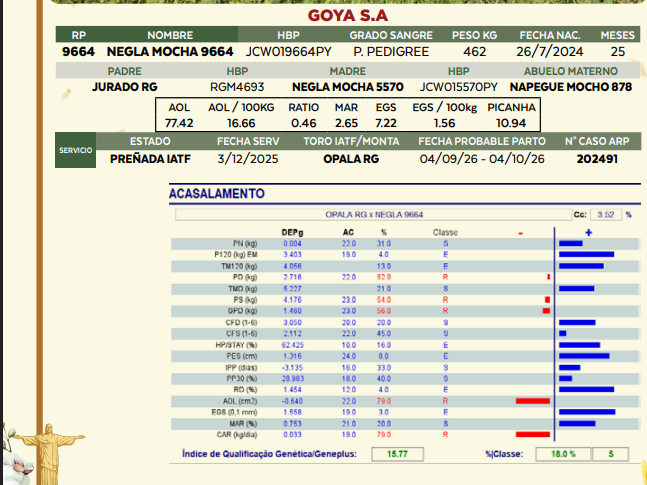Select the RATIO value 0.46
The height and width of the screenshot is (485, 647).
(x=303, y=123)
